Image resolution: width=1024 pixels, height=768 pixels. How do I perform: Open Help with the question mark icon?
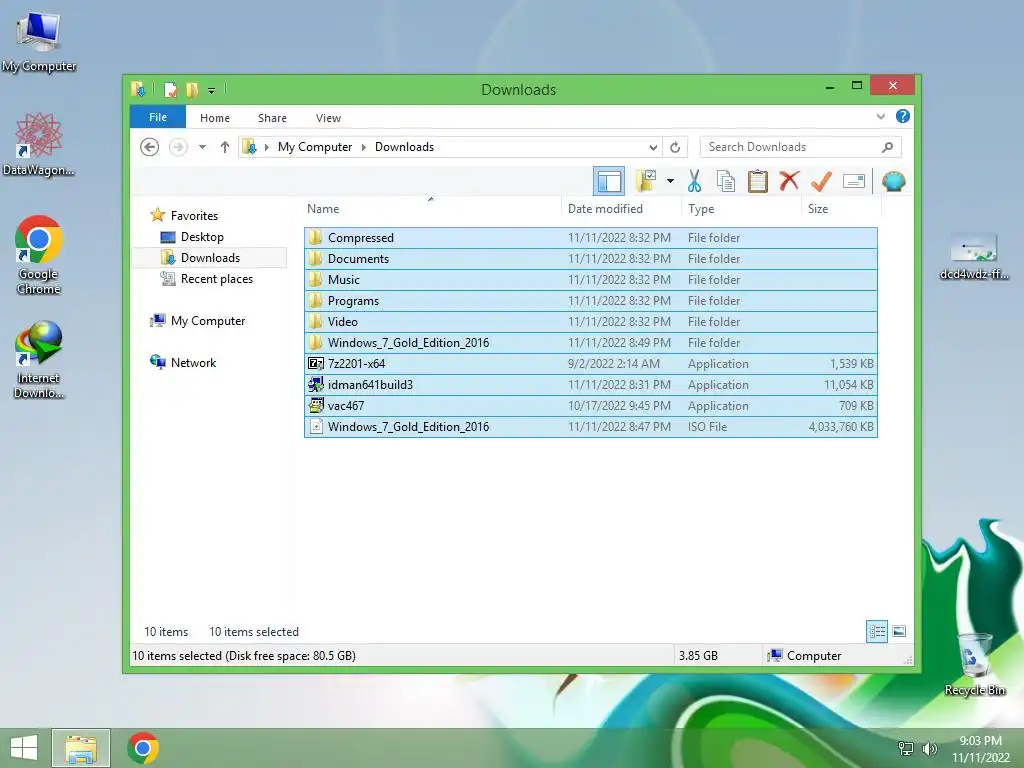[903, 116]
